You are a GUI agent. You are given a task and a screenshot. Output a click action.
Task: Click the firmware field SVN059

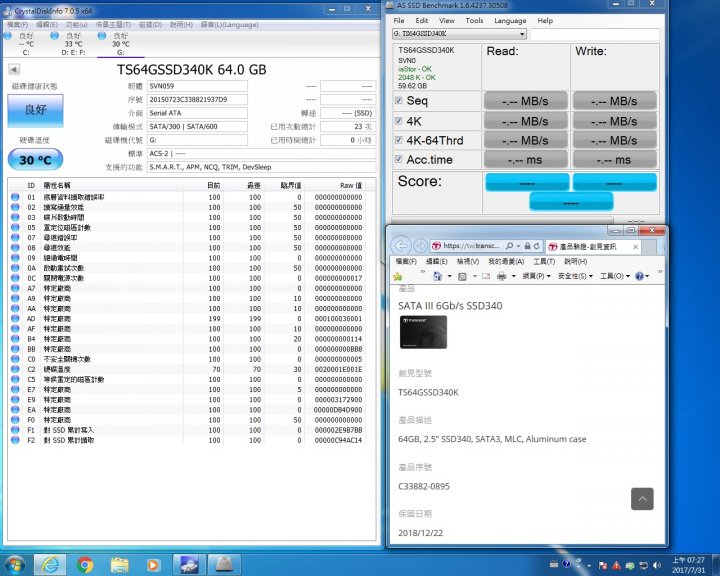(x=197, y=86)
